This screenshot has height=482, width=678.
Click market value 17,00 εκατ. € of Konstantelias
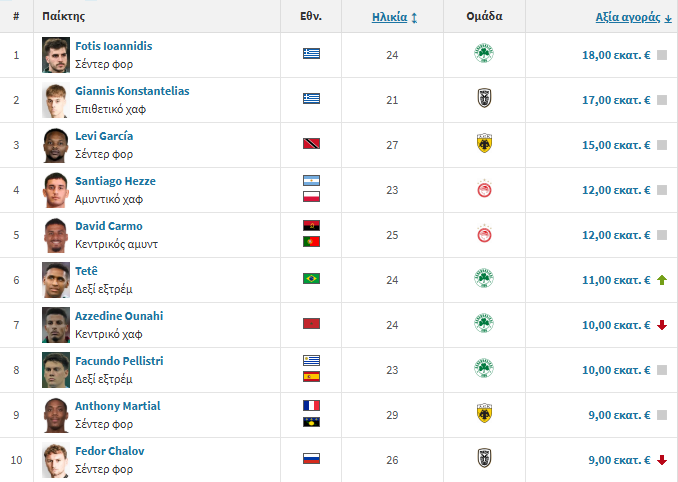[x=616, y=100]
